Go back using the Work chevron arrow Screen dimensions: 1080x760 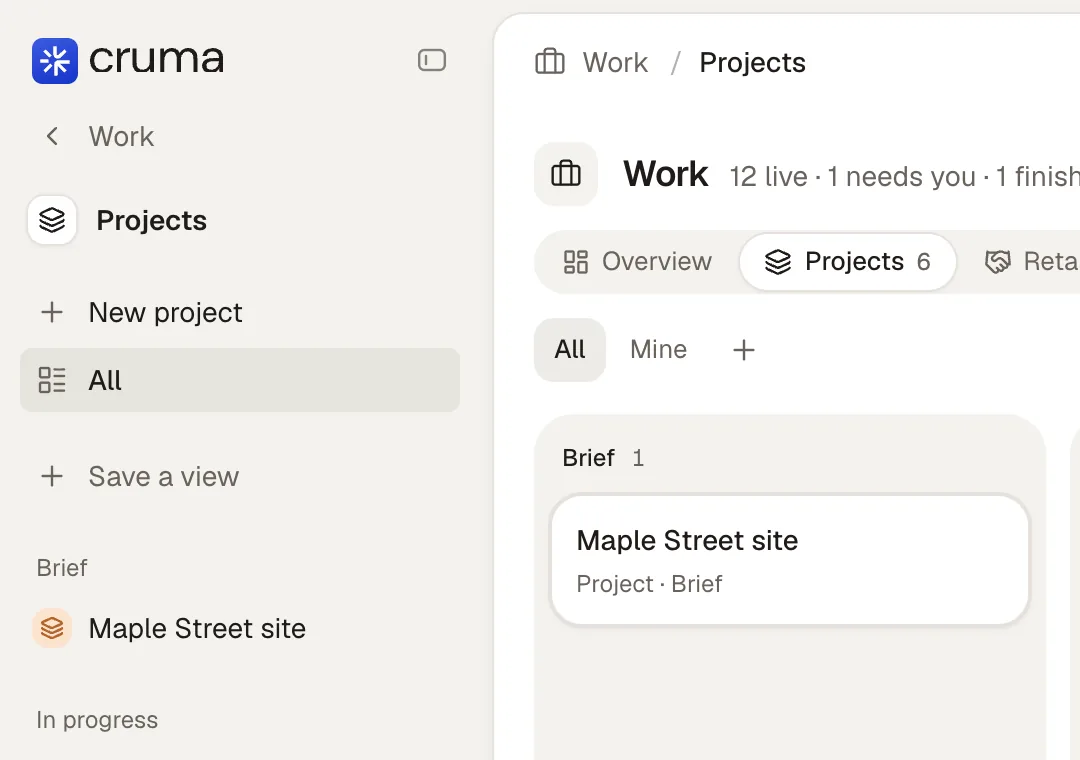tap(52, 136)
